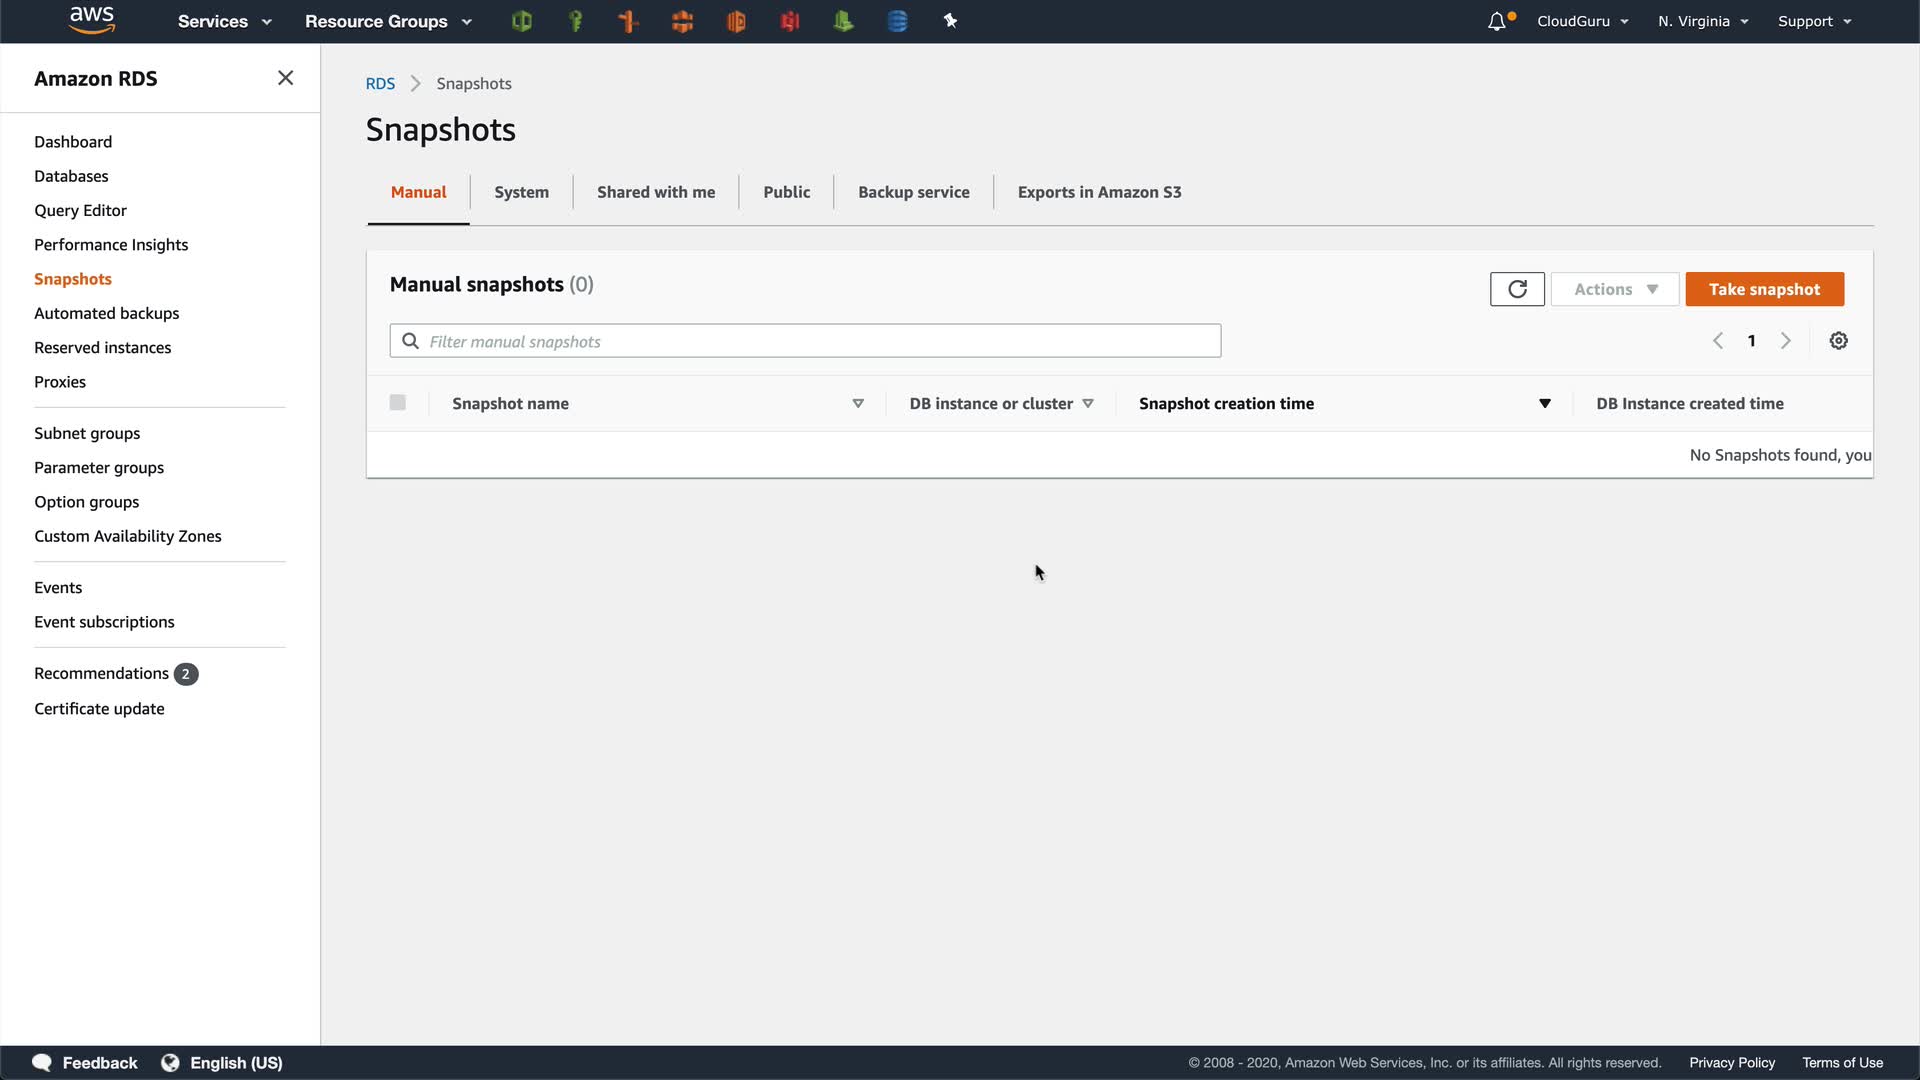Viewport: 1920px width, 1080px height.
Task: Open the notifications bell icon
Action: tap(1497, 21)
